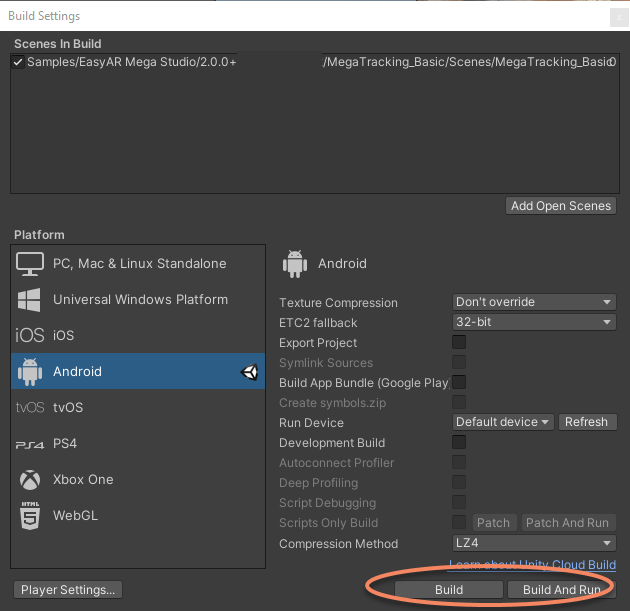
Task: Click the tvOS platform icon
Action: [x=30, y=408]
